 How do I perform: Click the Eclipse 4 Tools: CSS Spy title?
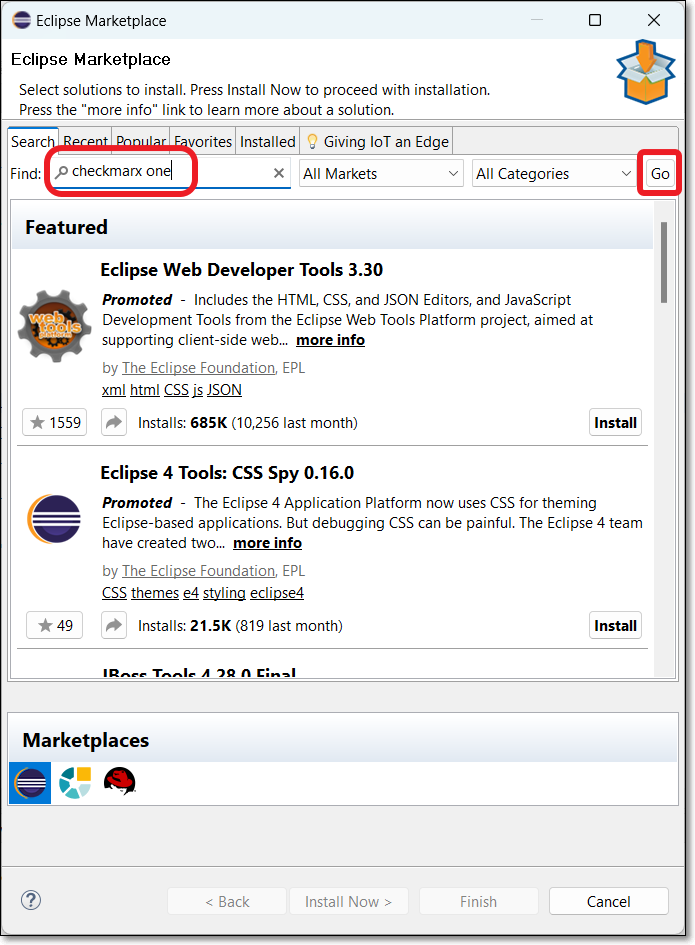pyautogui.click(x=227, y=472)
